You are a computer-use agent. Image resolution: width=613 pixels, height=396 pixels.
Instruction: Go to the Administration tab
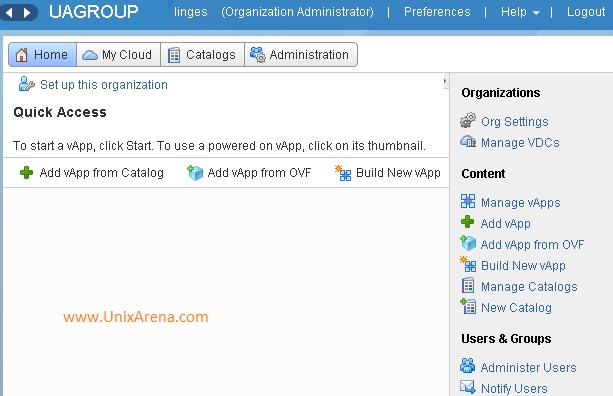click(x=301, y=55)
